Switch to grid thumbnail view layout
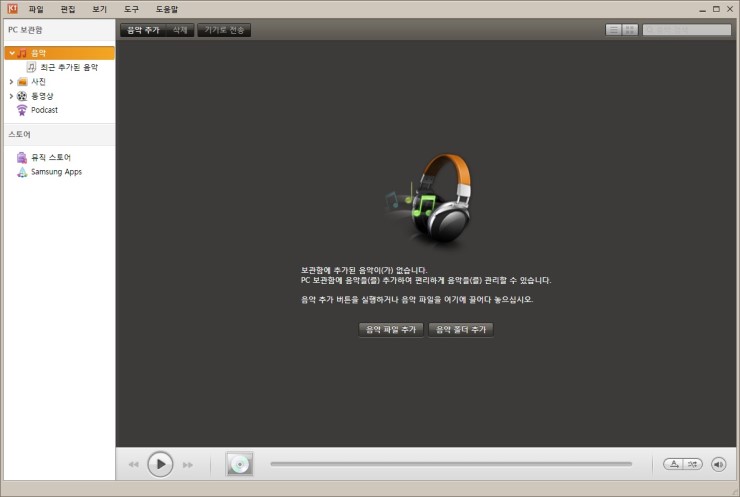Screen dimensions: 740x497 (630, 30)
